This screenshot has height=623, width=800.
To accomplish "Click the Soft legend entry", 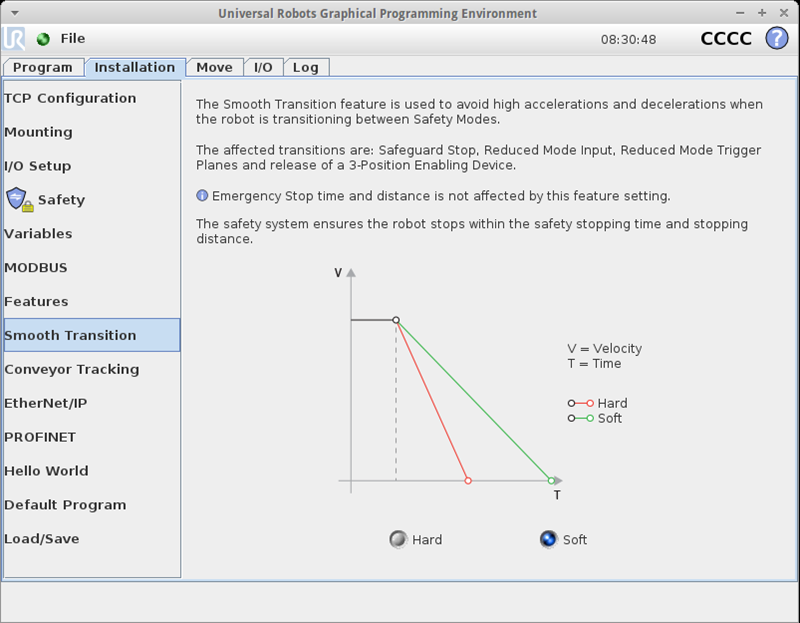I will point(595,418).
